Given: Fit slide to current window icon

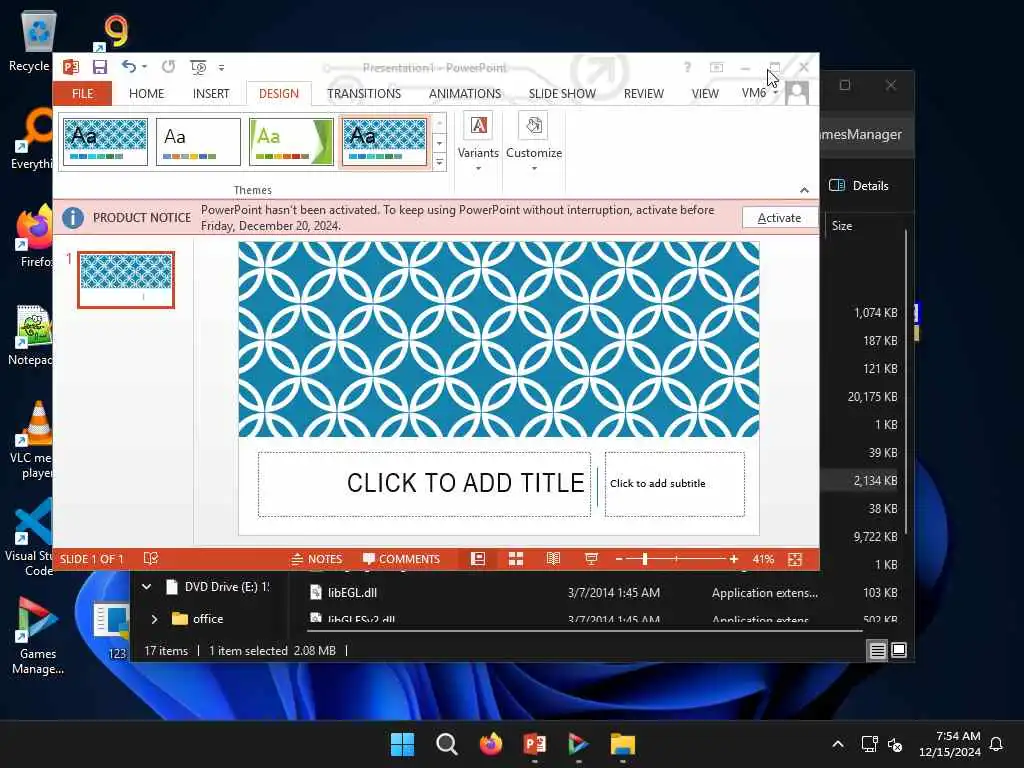Looking at the screenshot, I should pyautogui.click(x=795, y=559).
